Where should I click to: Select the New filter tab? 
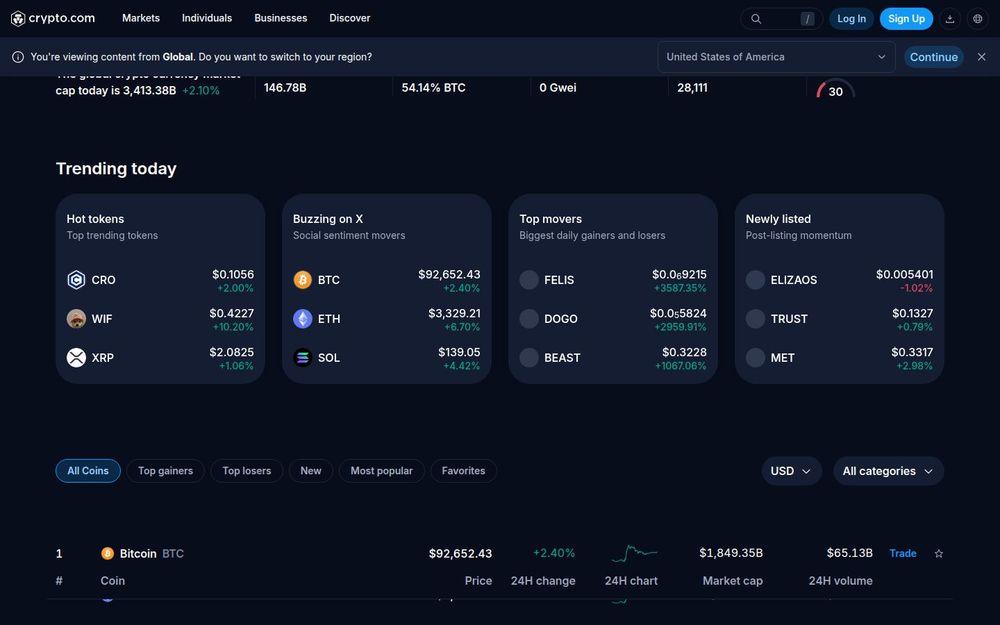(311, 471)
